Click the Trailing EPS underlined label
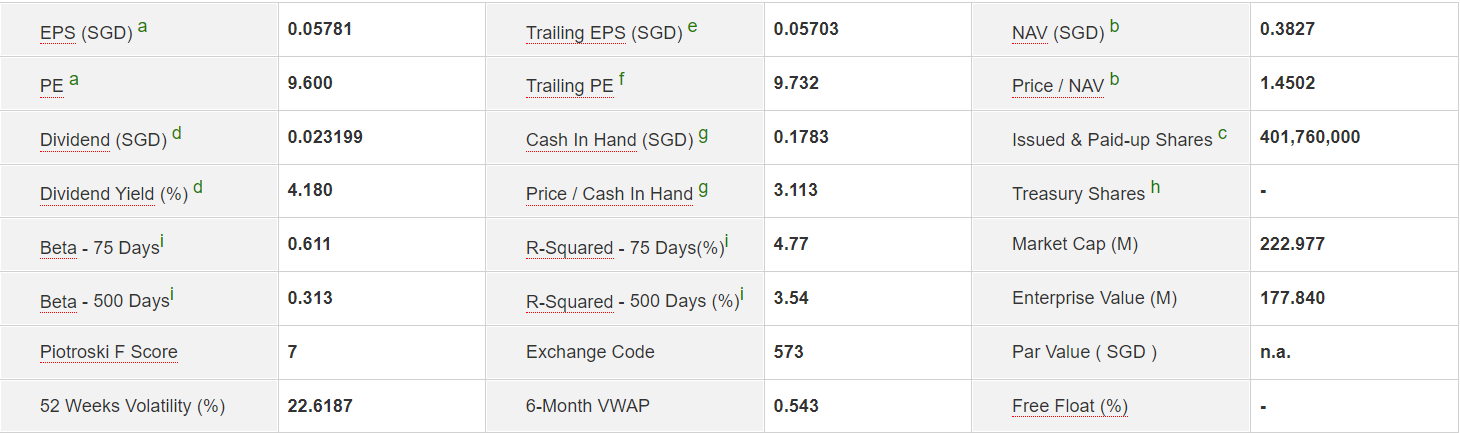 tap(578, 33)
